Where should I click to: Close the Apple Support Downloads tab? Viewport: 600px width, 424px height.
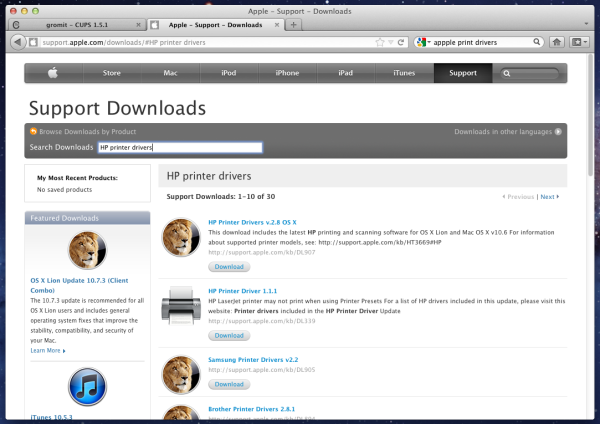pyautogui.click(x=277, y=25)
